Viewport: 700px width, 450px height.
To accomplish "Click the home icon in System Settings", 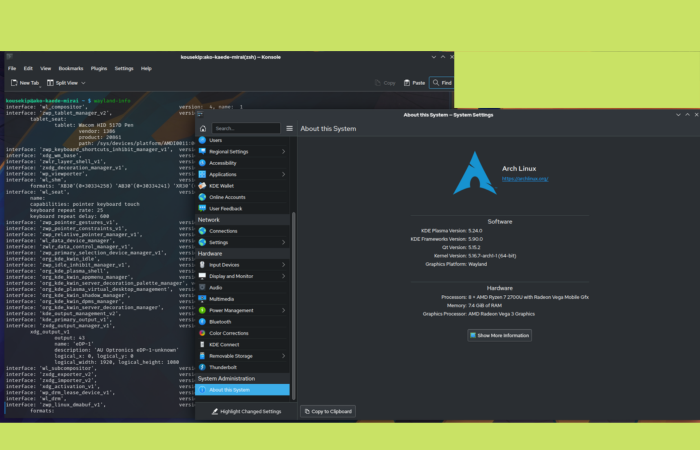I will tap(203, 129).
